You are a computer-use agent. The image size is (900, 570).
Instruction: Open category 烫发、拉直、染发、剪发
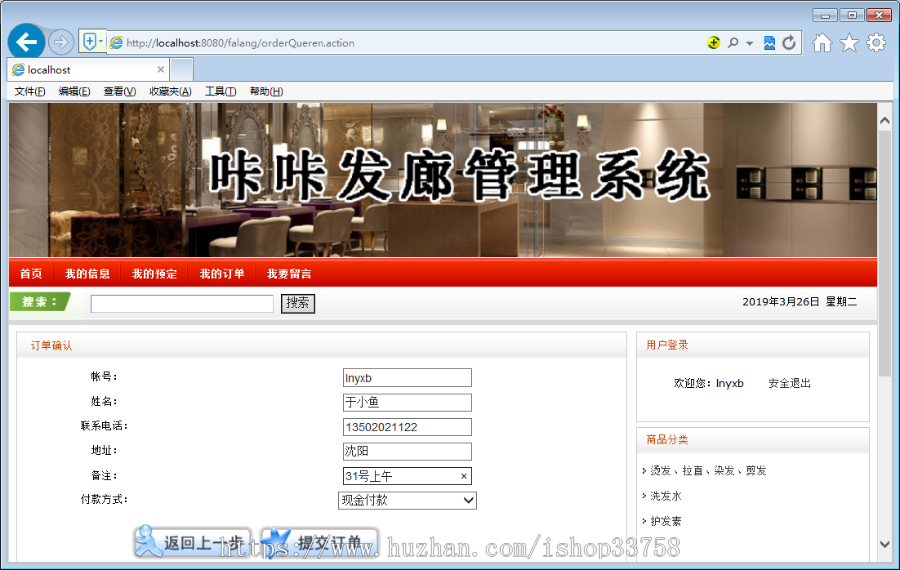[x=708, y=471]
